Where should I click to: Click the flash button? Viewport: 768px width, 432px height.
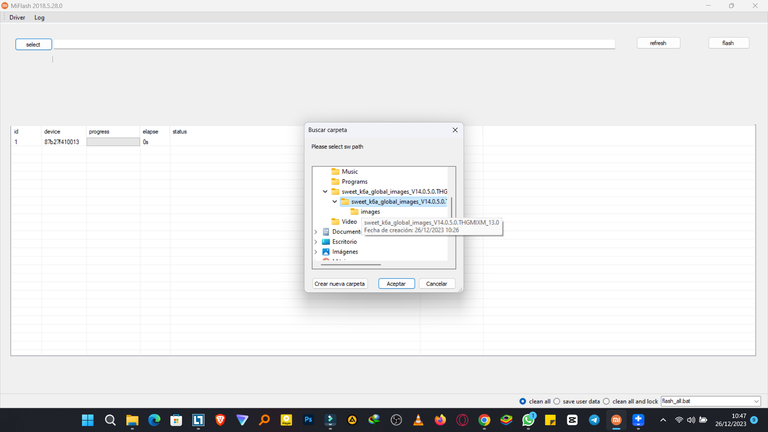pyautogui.click(x=728, y=43)
